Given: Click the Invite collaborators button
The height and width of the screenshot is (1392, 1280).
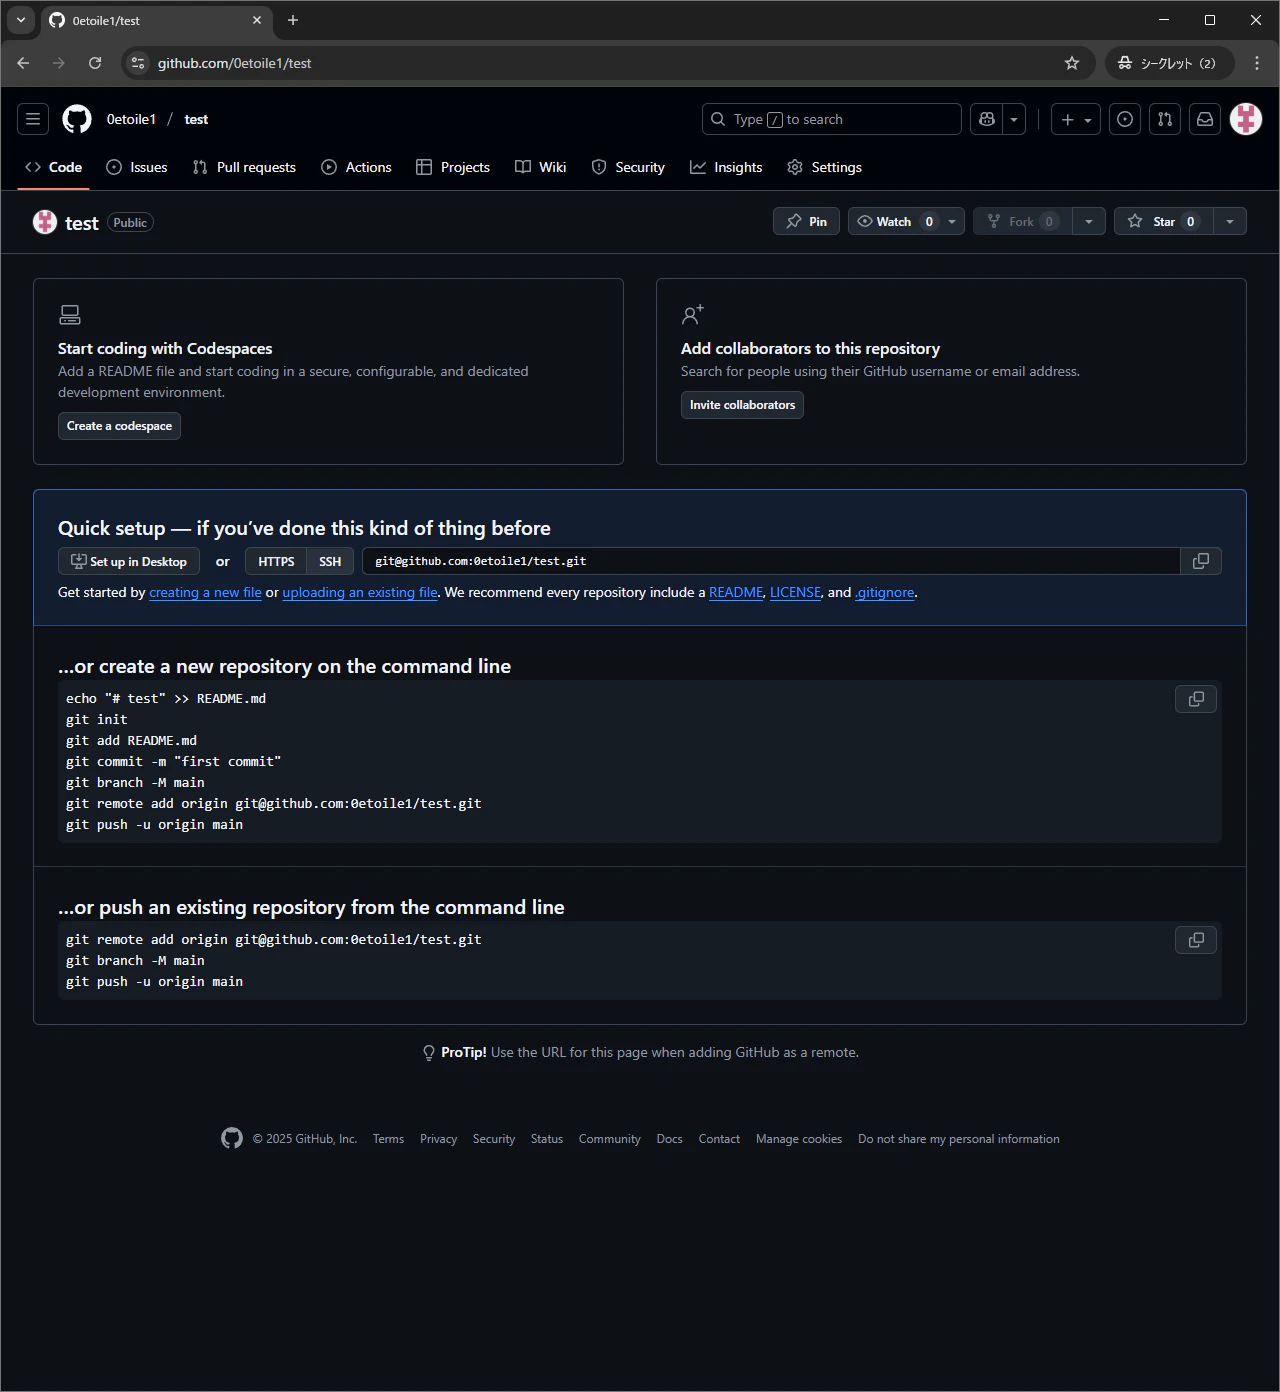Looking at the screenshot, I should (x=742, y=405).
